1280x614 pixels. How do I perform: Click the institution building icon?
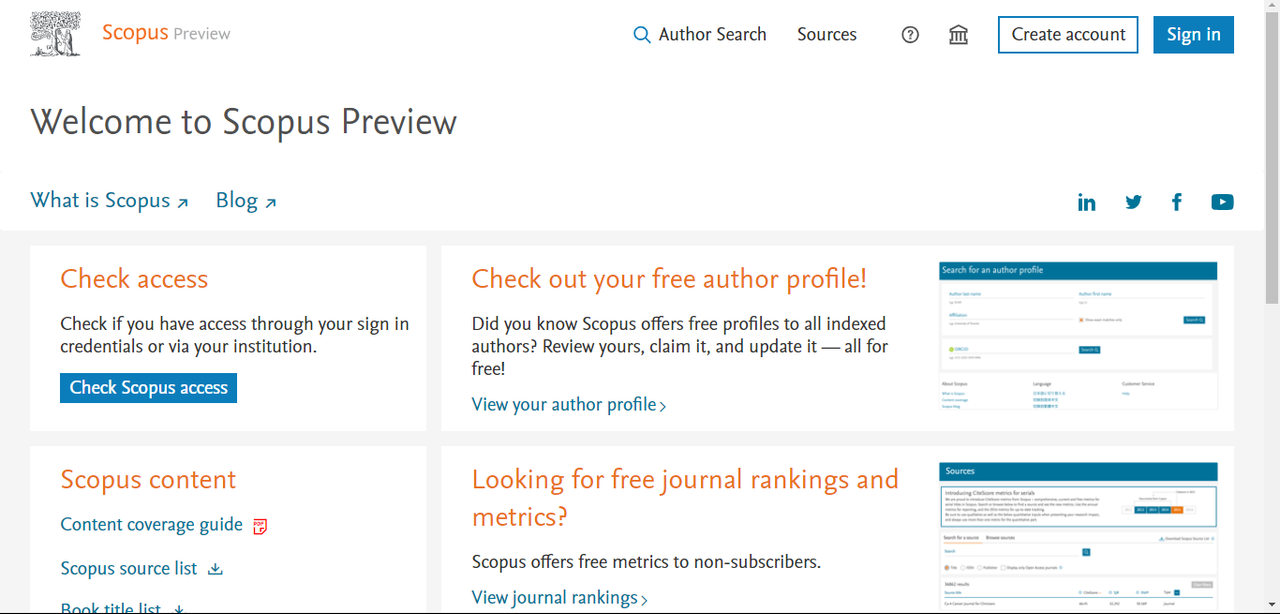pos(958,35)
